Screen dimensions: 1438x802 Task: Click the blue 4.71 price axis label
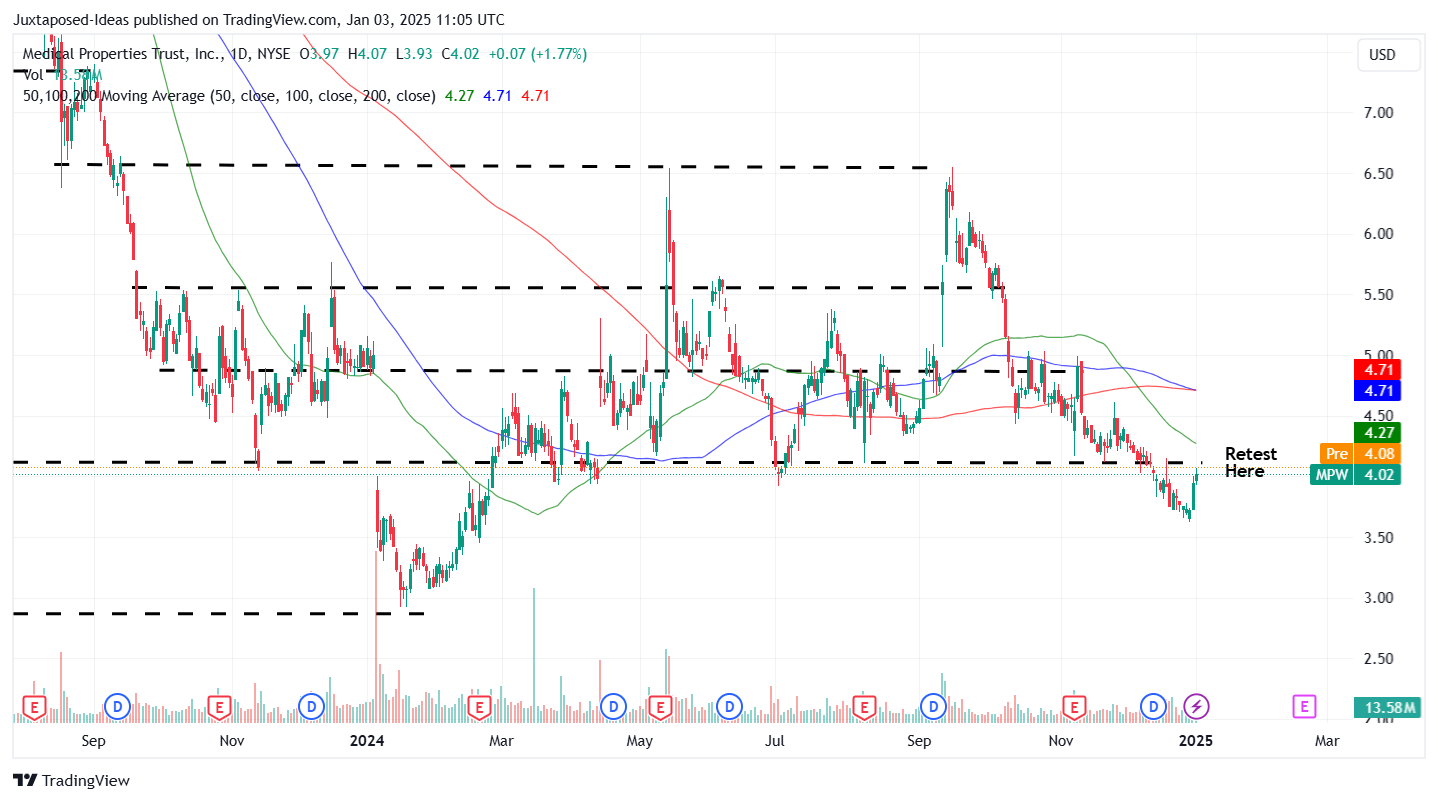(x=1377, y=391)
